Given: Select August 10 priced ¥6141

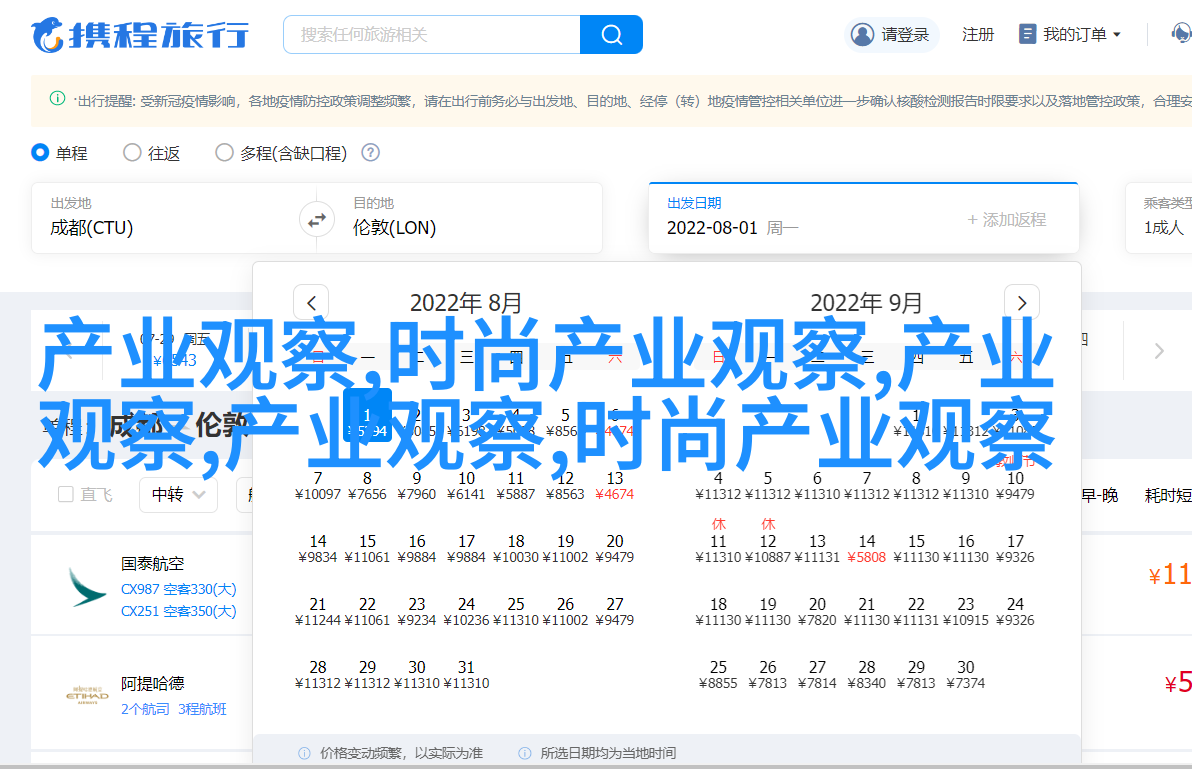Looking at the screenshot, I should pos(466,486).
